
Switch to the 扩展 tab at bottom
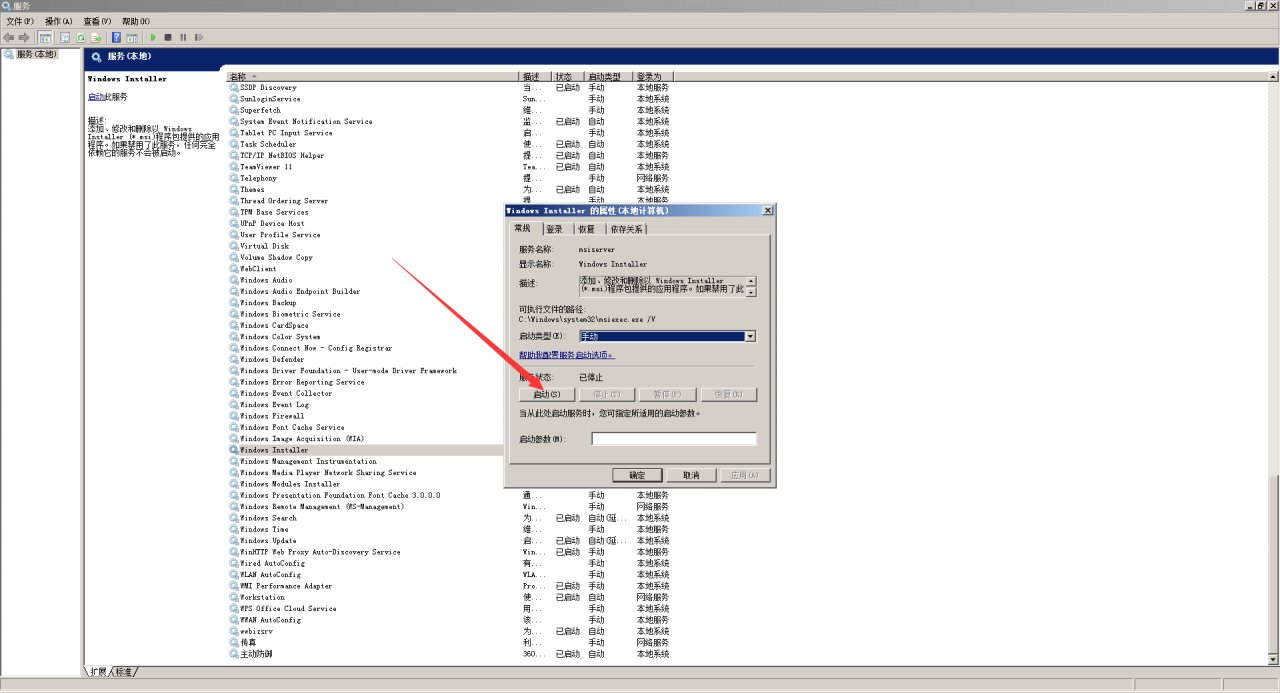97,672
